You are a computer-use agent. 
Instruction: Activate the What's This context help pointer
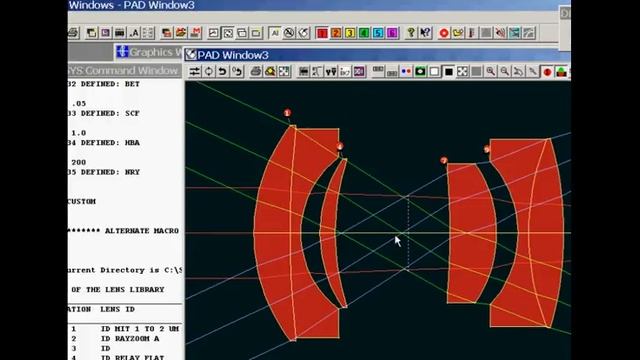tap(425, 33)
